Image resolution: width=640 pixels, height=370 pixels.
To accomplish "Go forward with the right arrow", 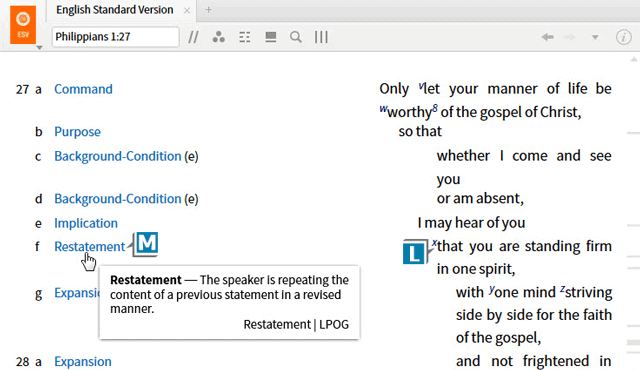I will click(x=569, y=37).
